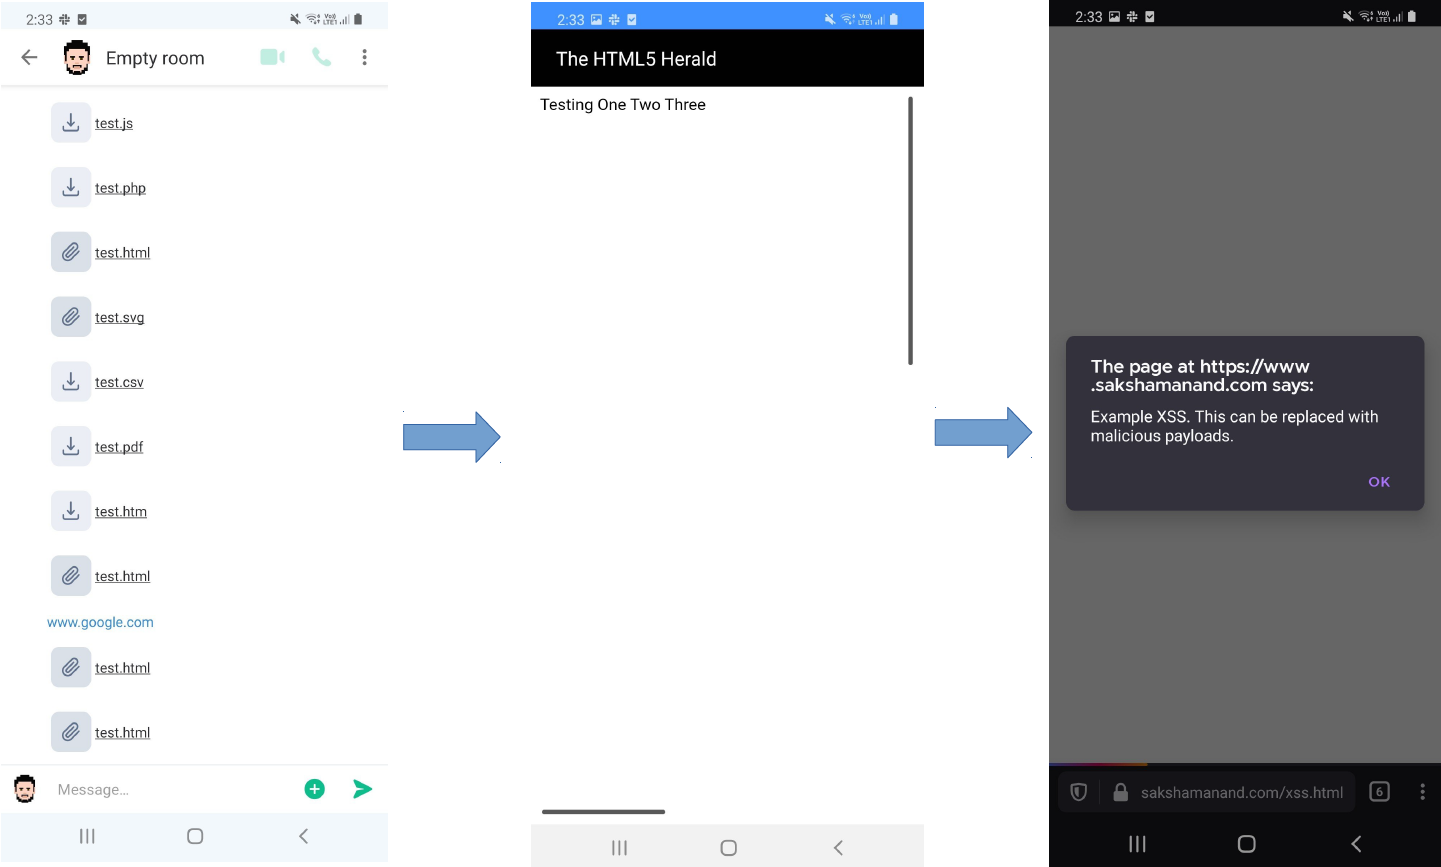
Task: Open the www.google.com link
Action: (x=100, y=622)
